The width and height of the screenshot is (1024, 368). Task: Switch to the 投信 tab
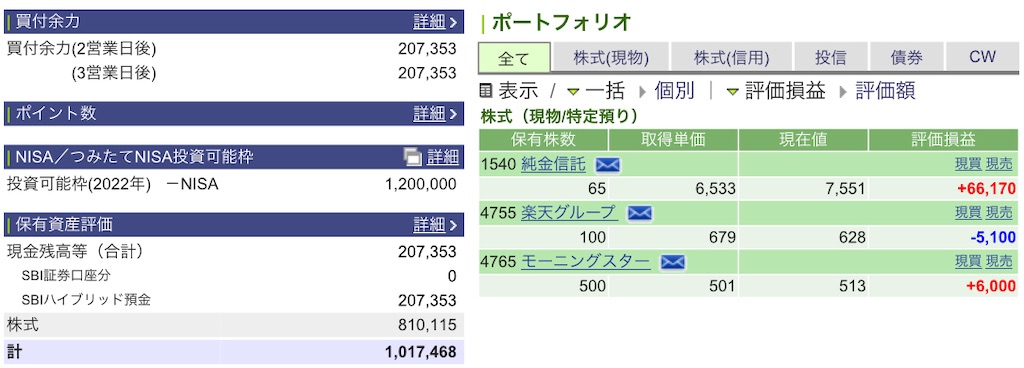pos(831,57)
